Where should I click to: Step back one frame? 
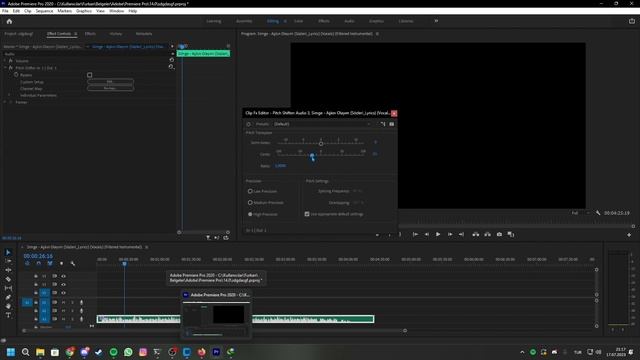pos(427,234)
